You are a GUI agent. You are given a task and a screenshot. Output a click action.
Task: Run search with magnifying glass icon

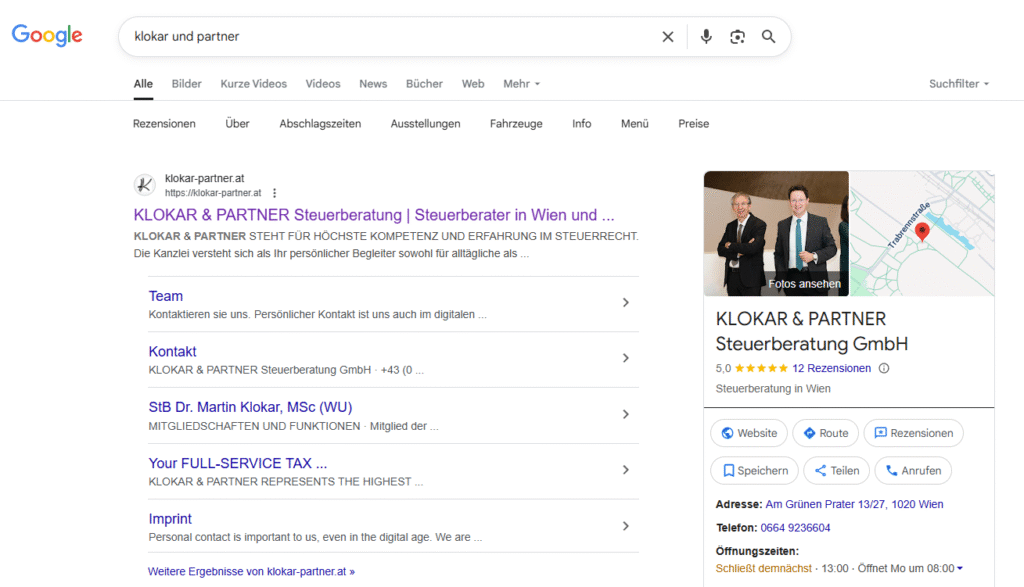(769, 37)
